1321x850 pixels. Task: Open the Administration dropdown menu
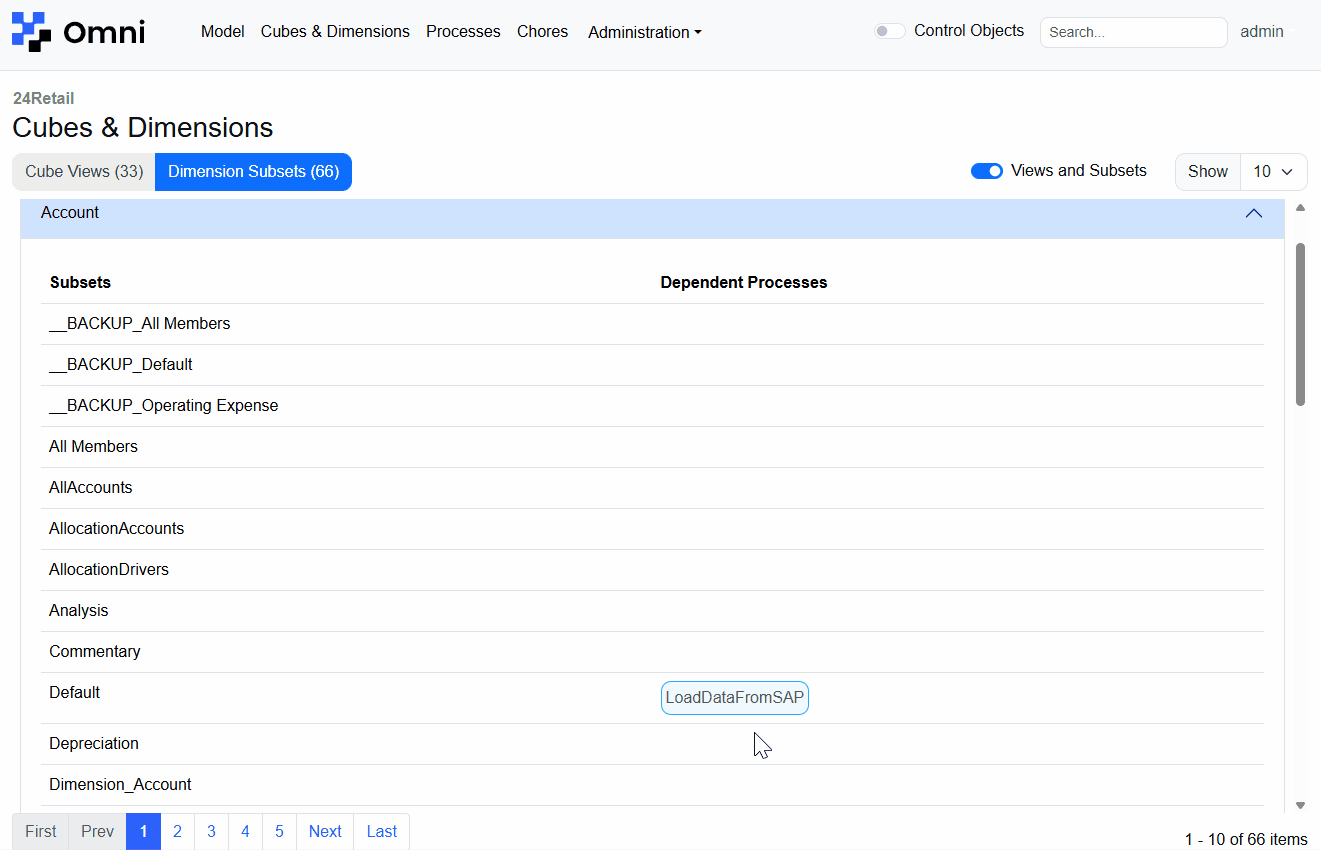(x=643, y=32)
